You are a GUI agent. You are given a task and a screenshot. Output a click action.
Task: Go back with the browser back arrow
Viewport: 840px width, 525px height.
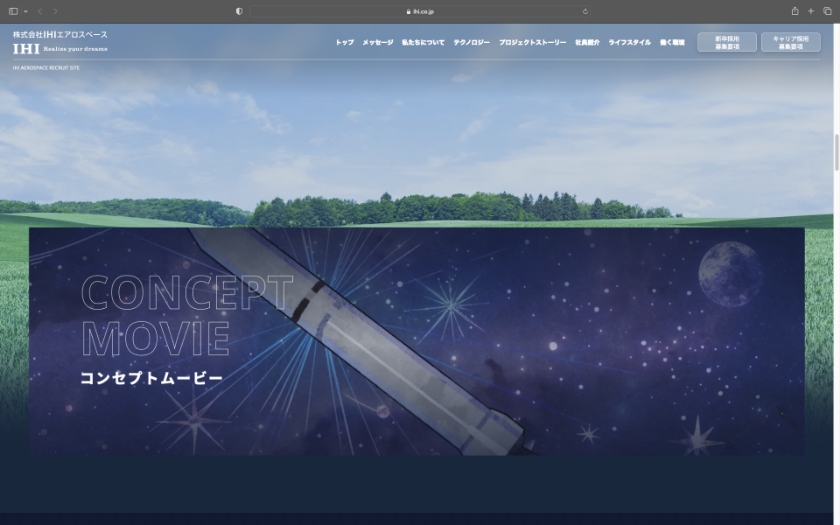40,11
